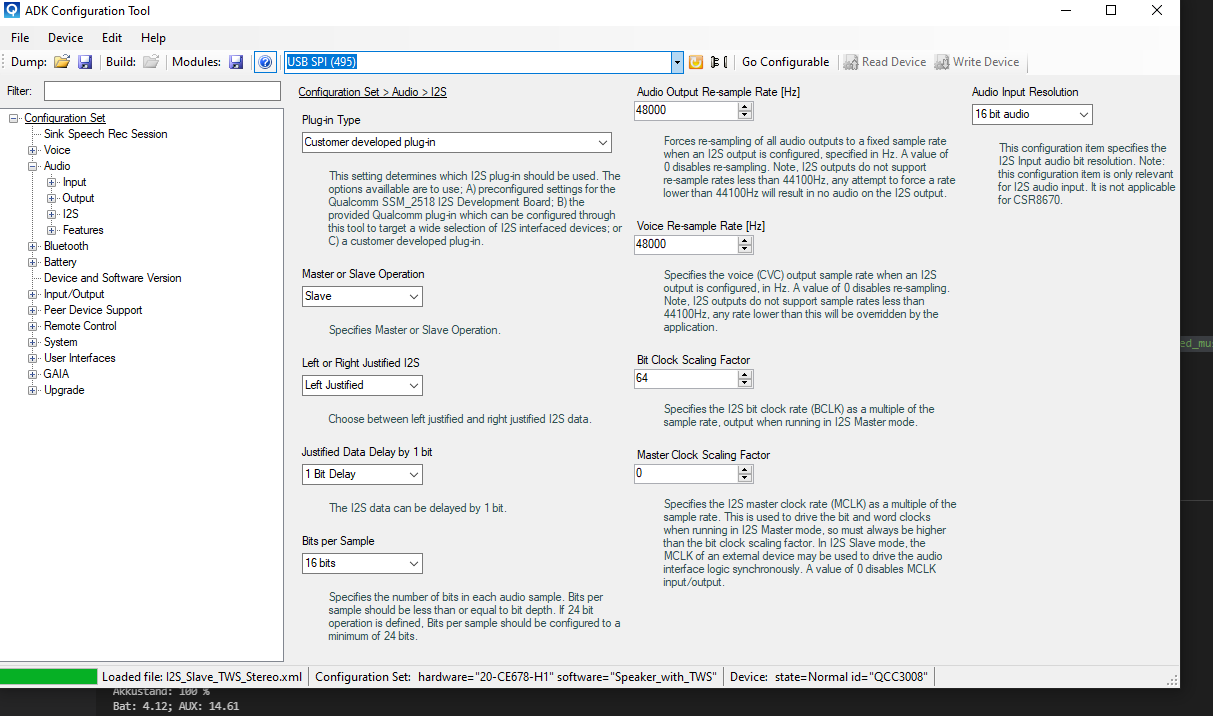Click the orange refresh device icon
This screenshot has height=716, width=1213.
pyautogui.click(x=696, y=62)
